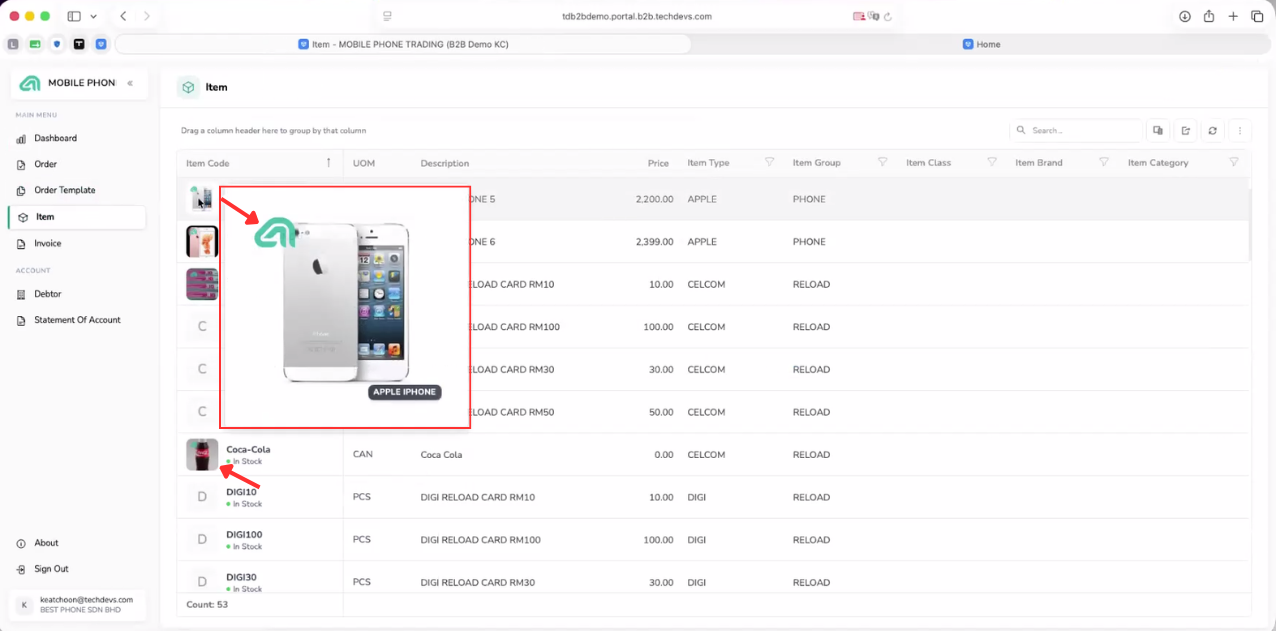Image resolution: width=1280 pixels, height=631 pixels.
Task: Open Item Brand column filter
Action: (x=1104, y=162)
